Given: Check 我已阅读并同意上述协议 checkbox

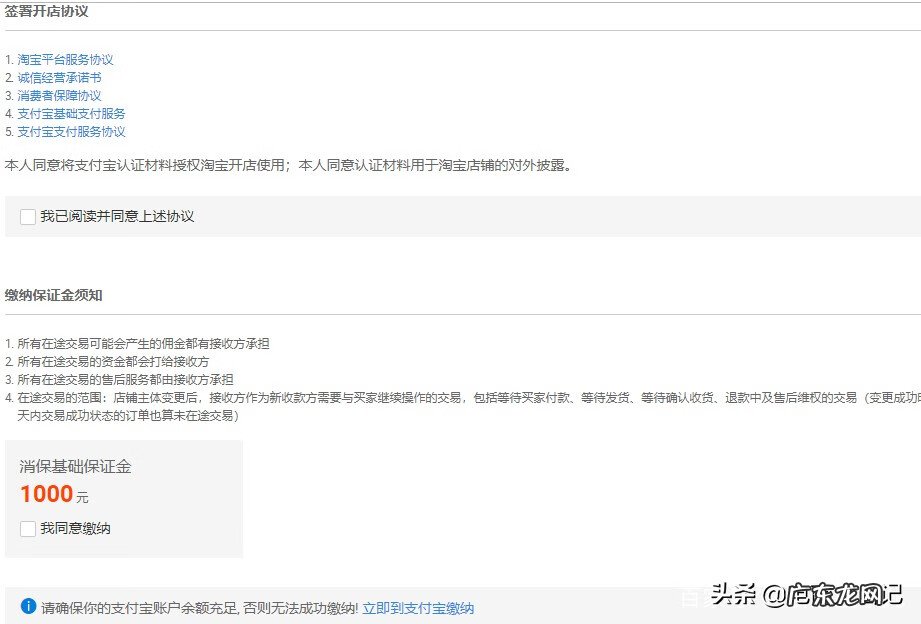Looking at the screenshot, I should (27, 216).
